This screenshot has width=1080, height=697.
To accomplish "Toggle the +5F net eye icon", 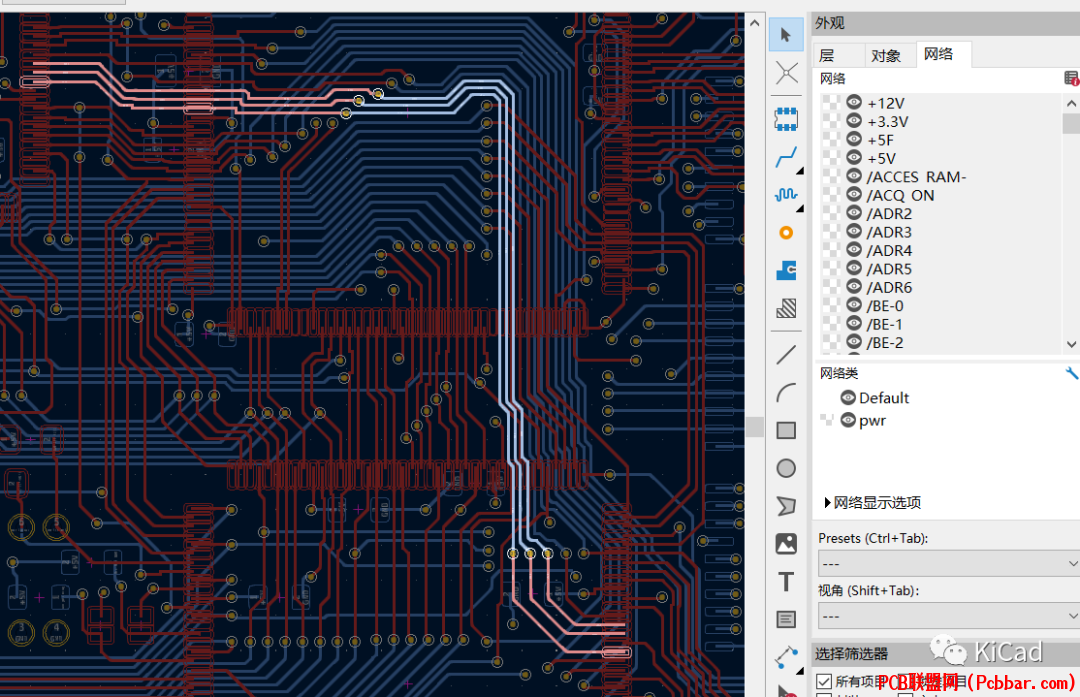I will click(x=854, y=140).
